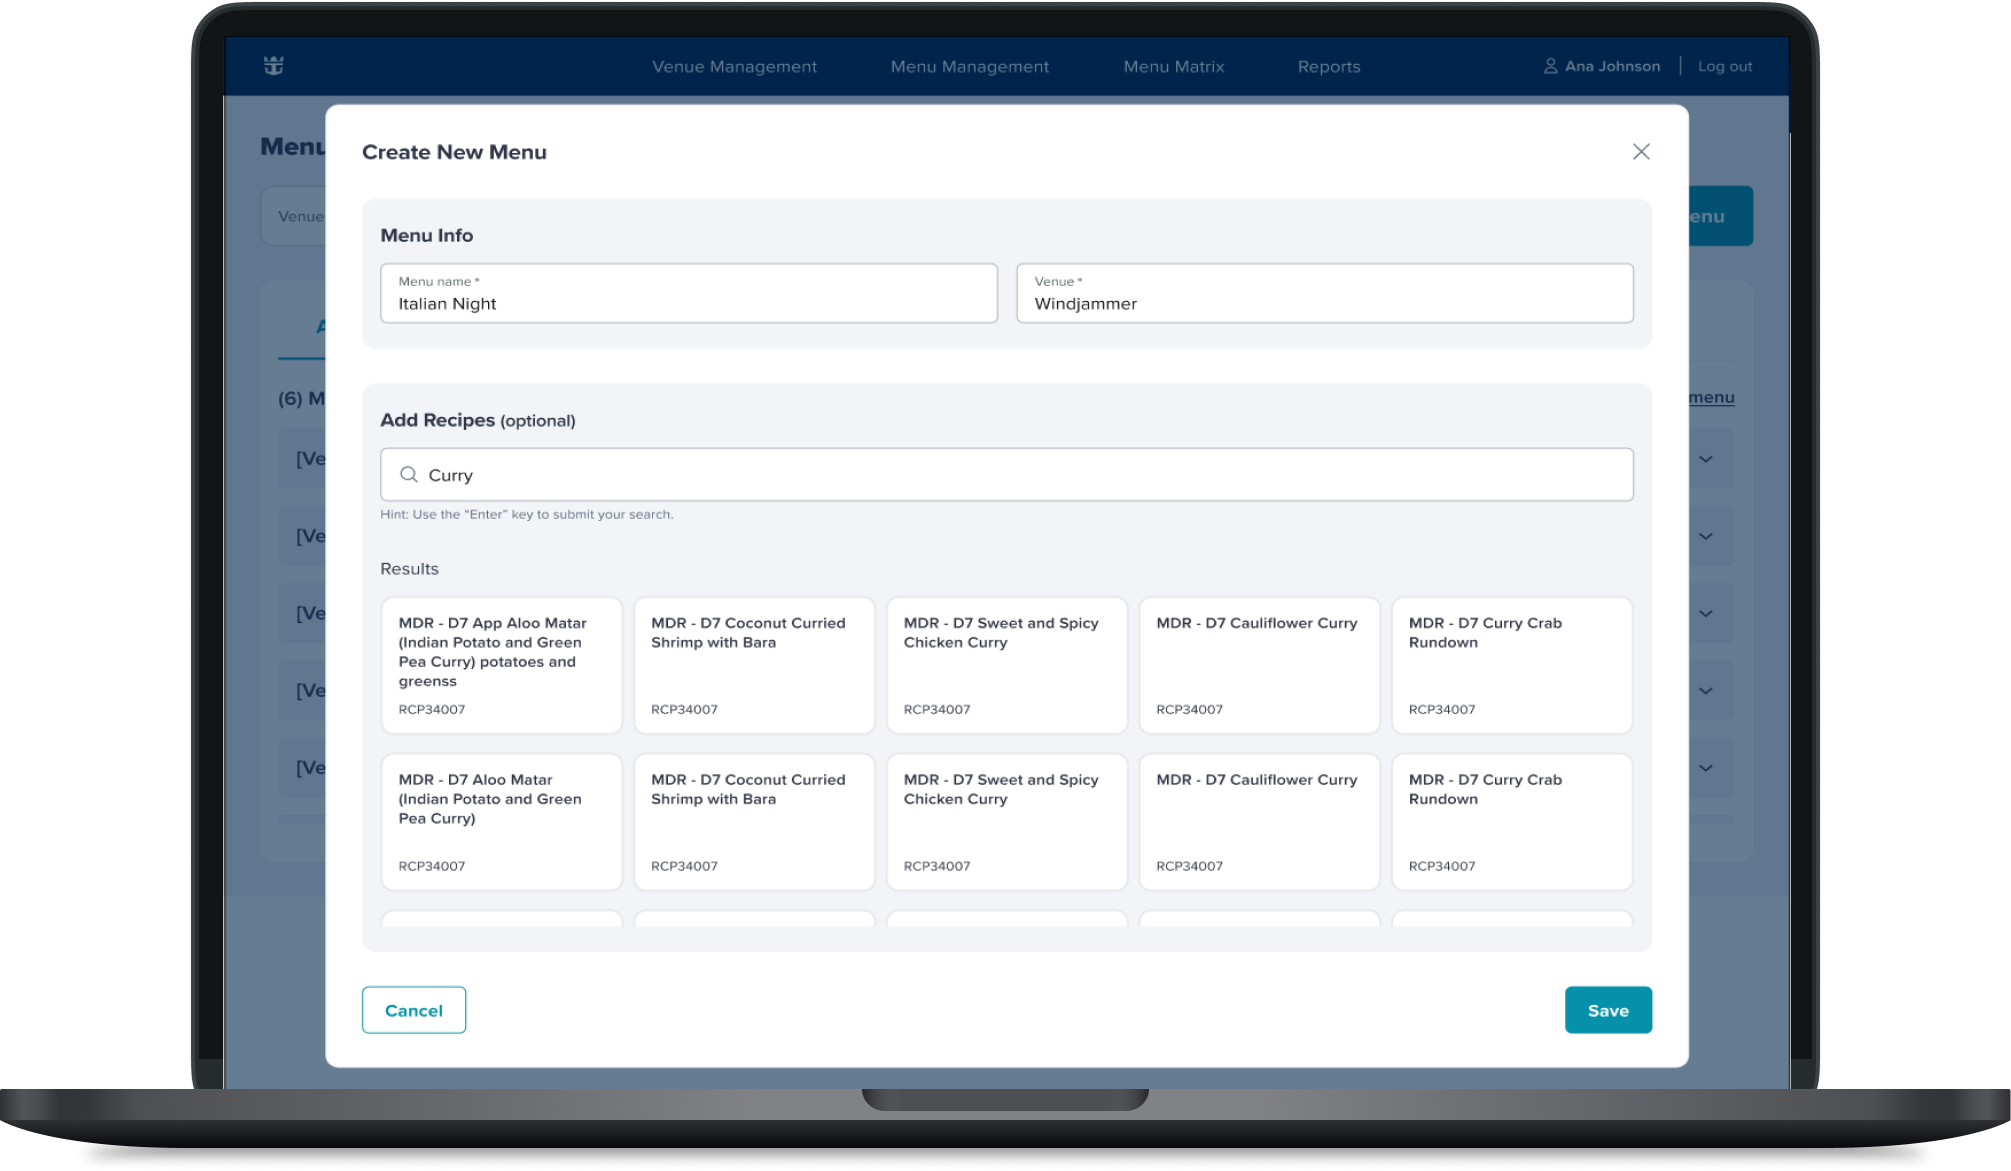The height and width of the screenshot is (1171, 2011).
Task: Expand the second venue row chevron
Action: pos(1706,536)
